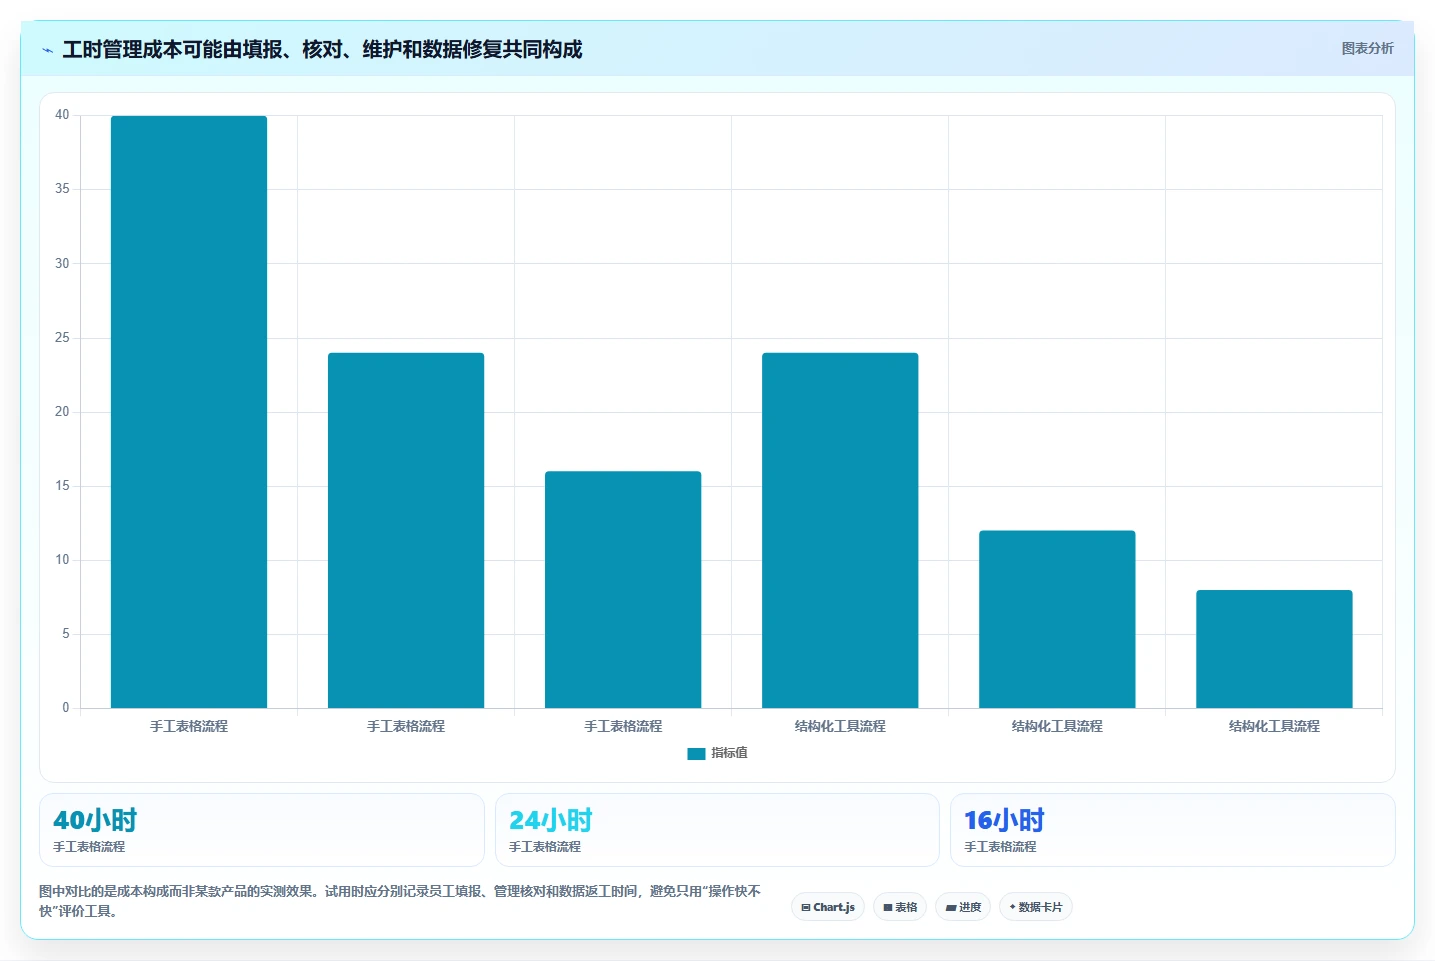Open the 24小时 data card
1435x961 pixels.
(717, 830)
